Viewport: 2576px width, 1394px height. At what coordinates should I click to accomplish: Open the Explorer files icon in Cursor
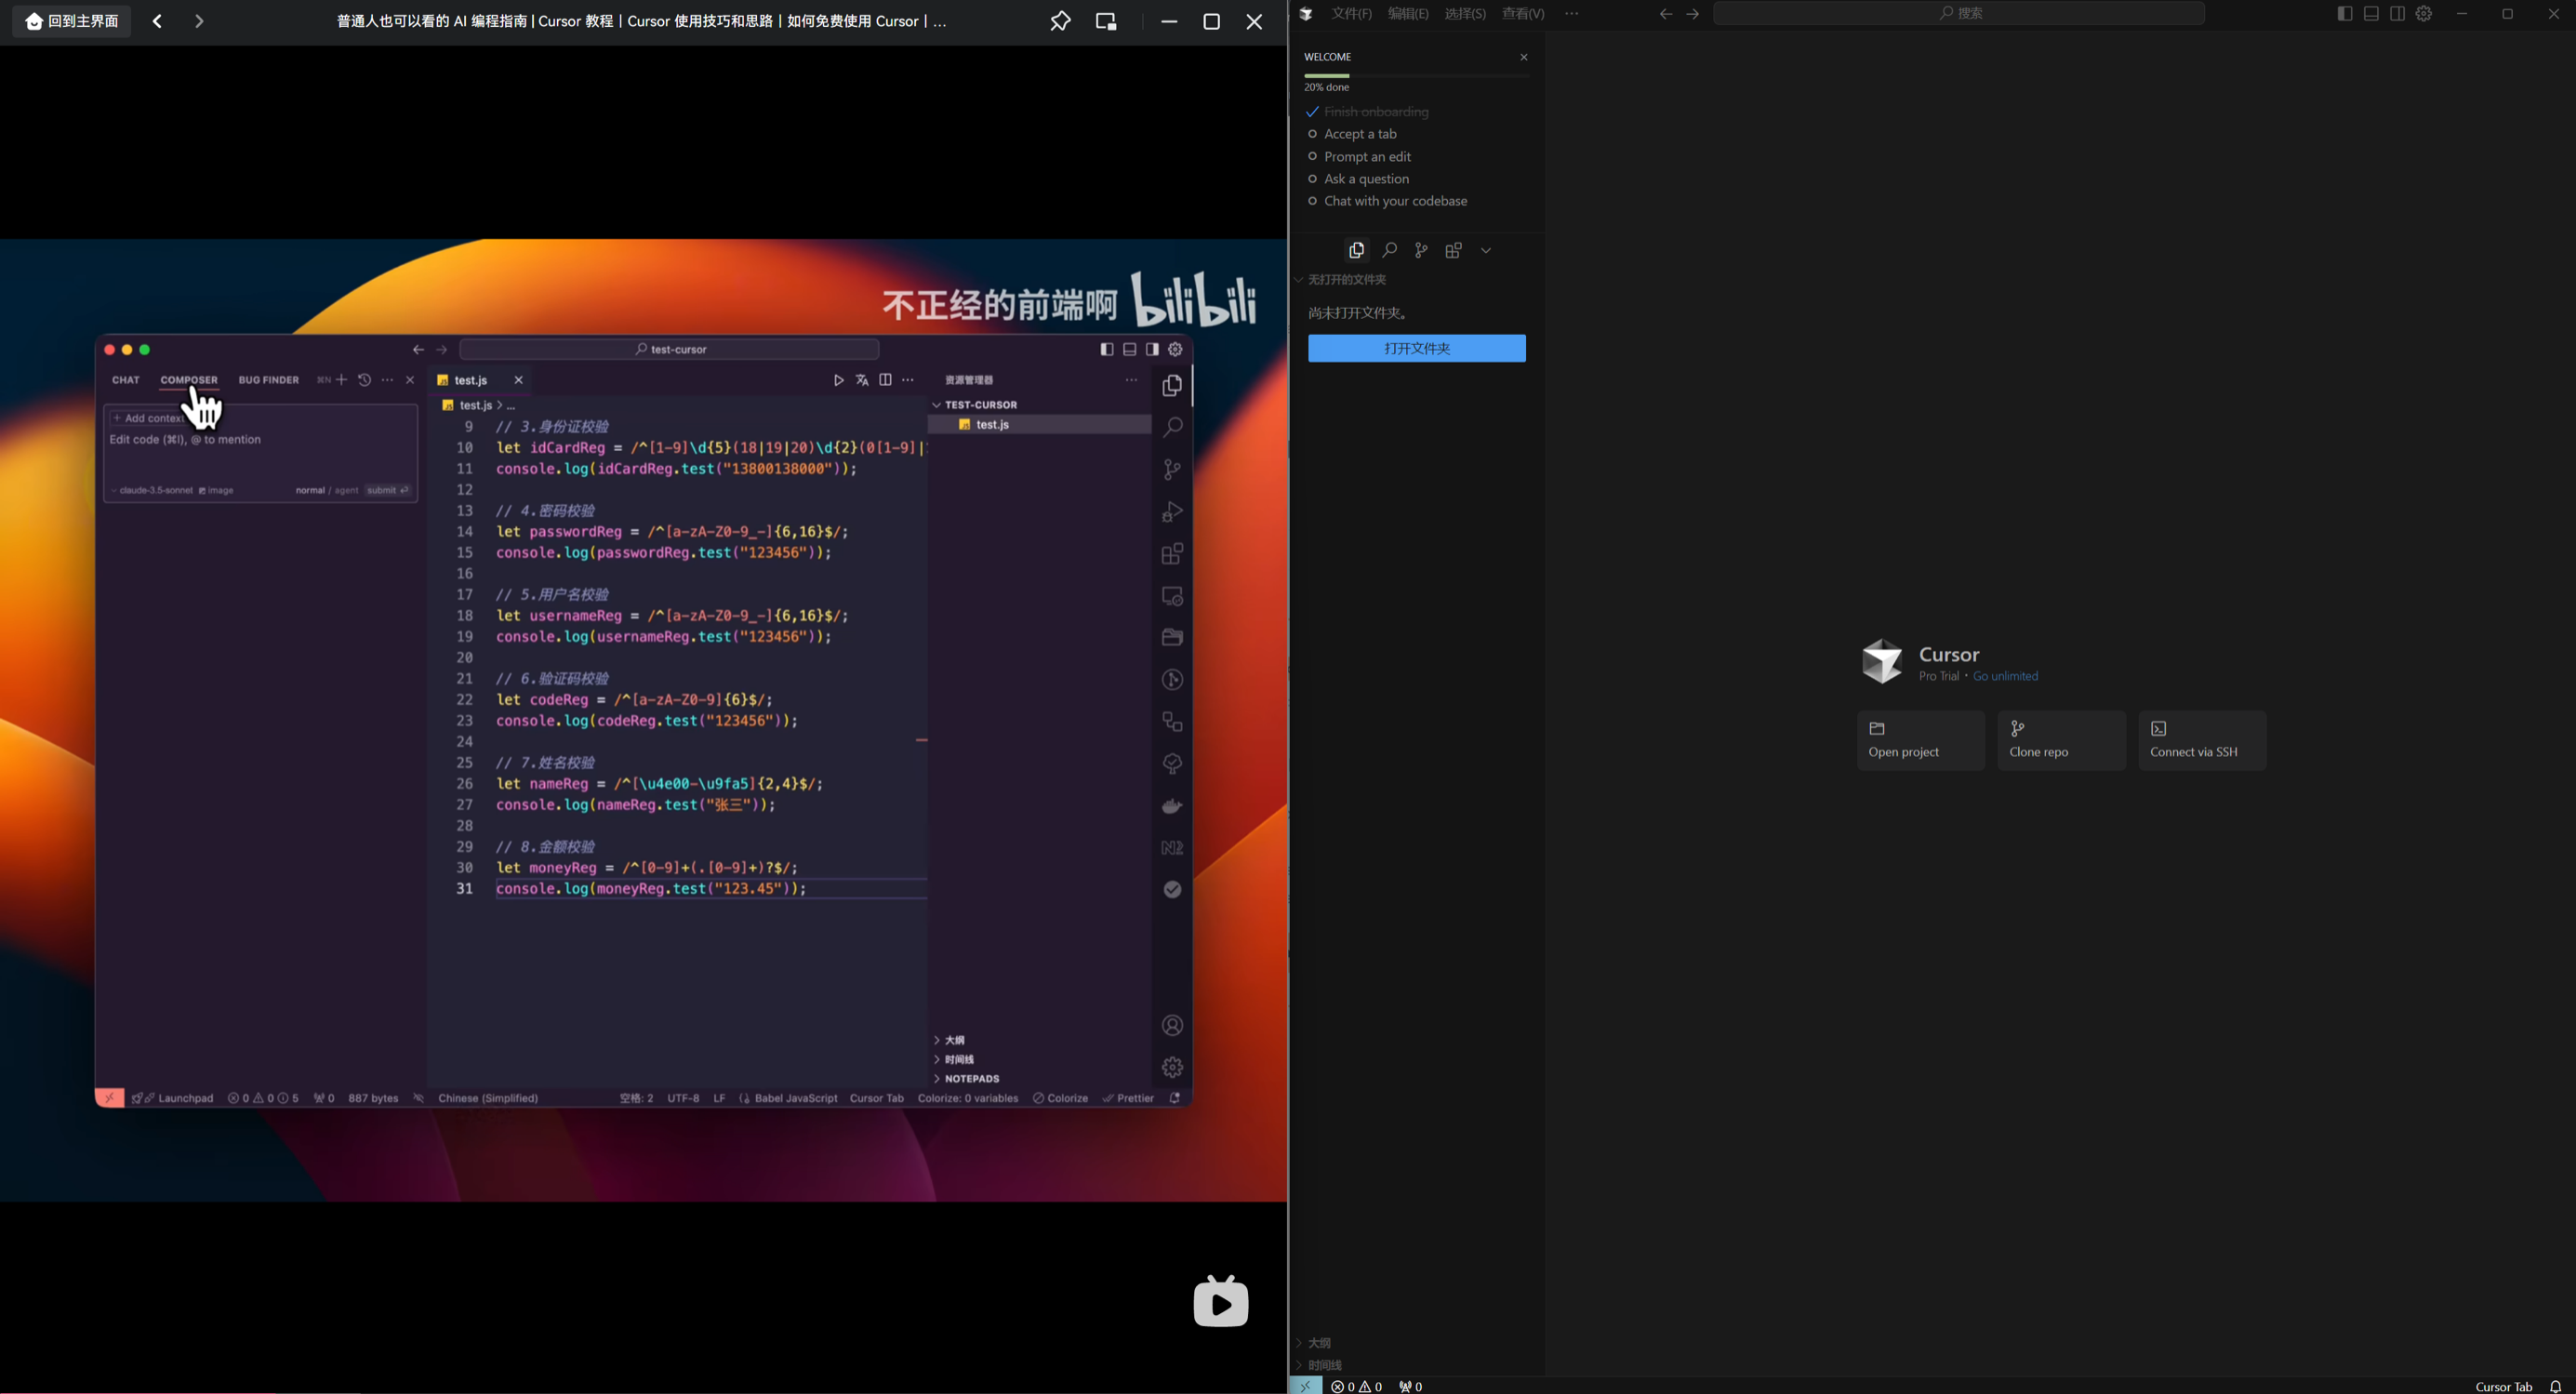tap(1356, 250)
